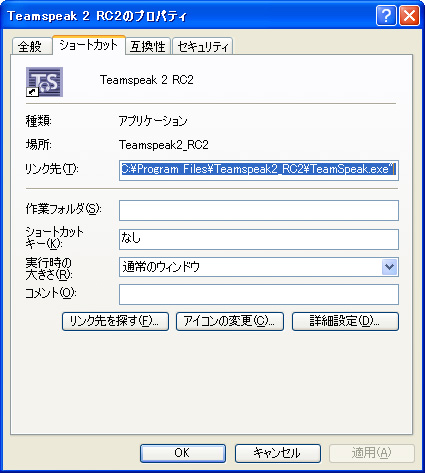Screen dimensions: 425x473
Task: Click the キャンセル button
Action: (278, 453)
